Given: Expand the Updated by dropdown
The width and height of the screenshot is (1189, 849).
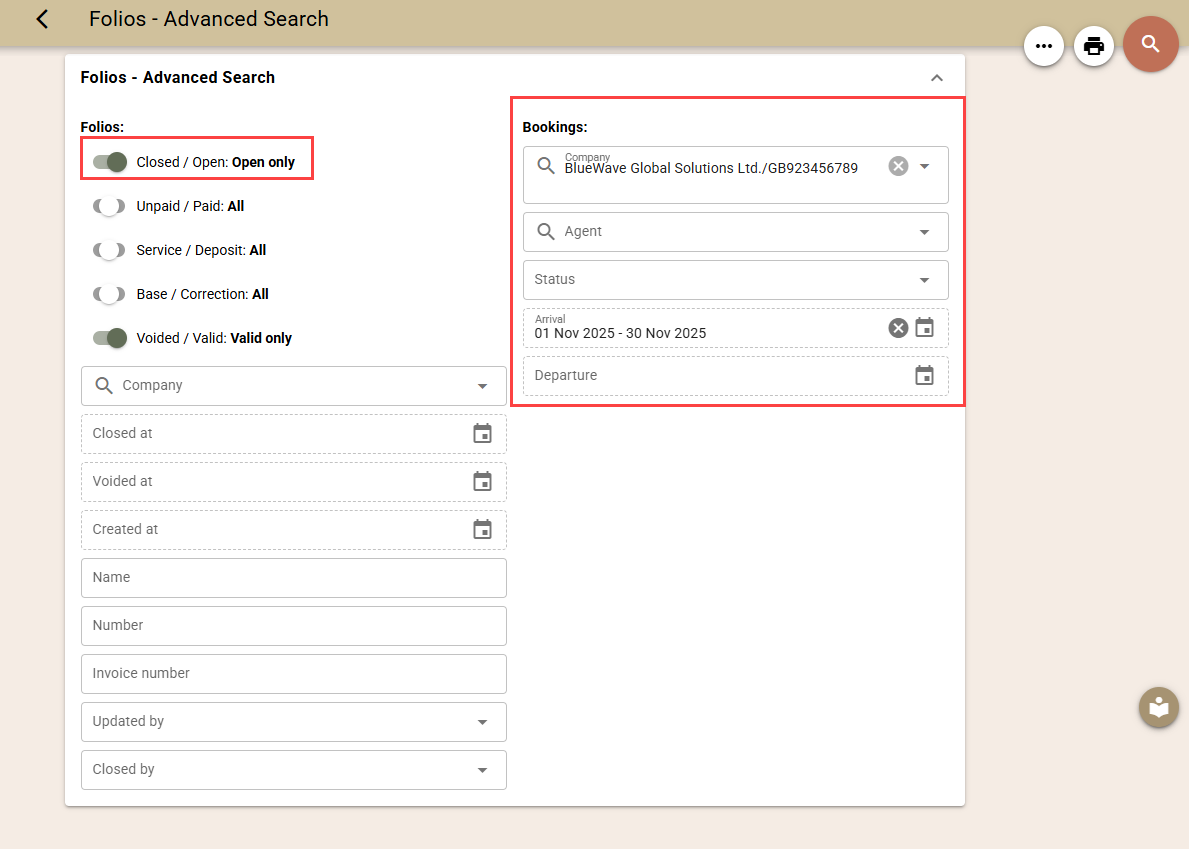Looking at the screenshot, I should click(293, 722).
